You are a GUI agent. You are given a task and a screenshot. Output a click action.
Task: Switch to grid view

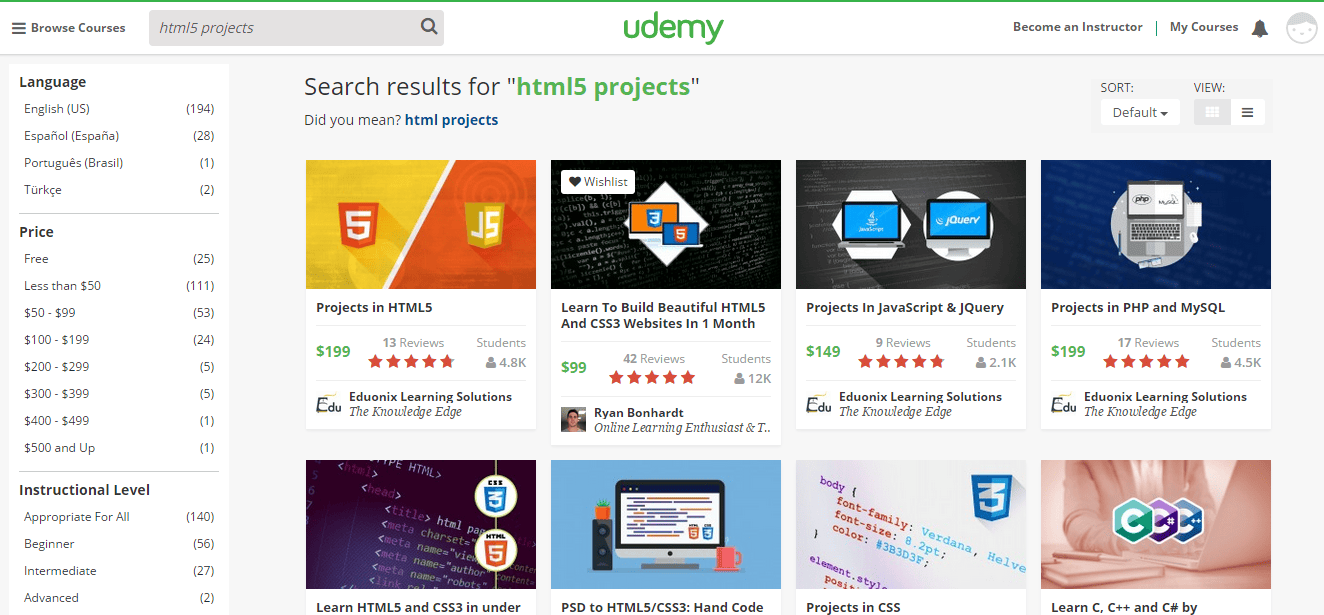tap(1212, 112)
